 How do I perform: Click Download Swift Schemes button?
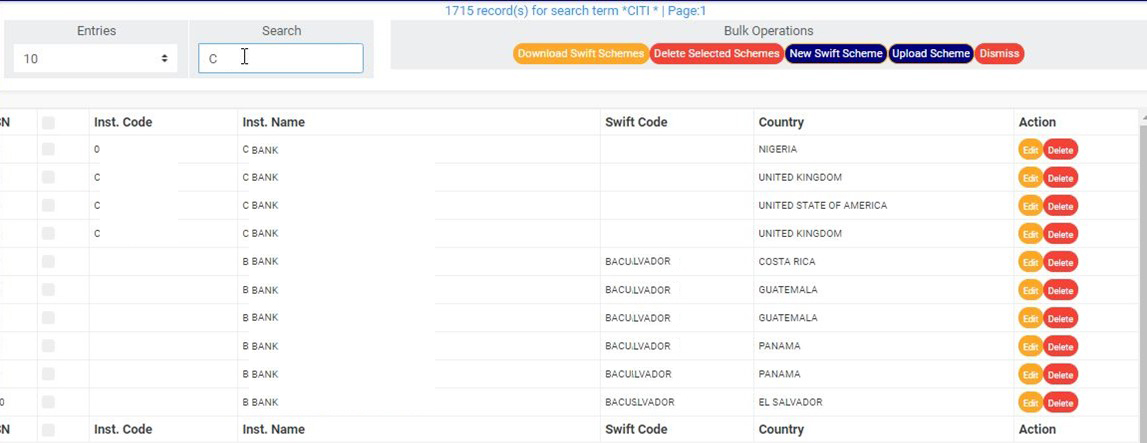click(x=580, y=54)
